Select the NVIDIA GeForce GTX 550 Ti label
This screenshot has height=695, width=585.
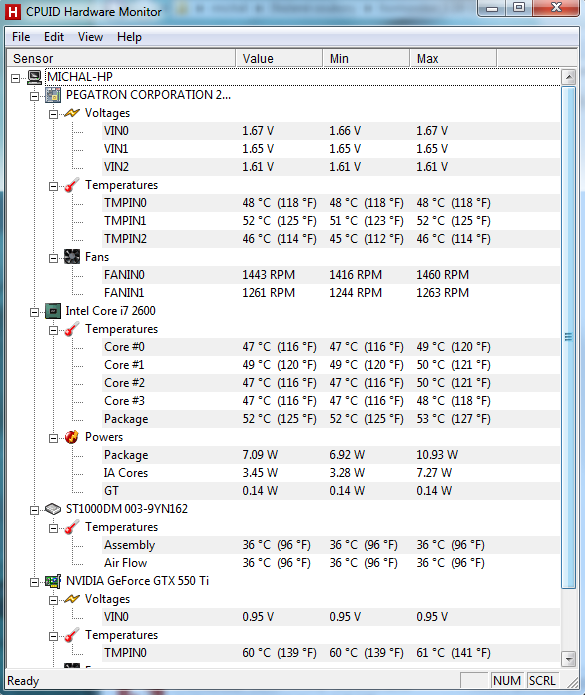(x=137, y=581)
